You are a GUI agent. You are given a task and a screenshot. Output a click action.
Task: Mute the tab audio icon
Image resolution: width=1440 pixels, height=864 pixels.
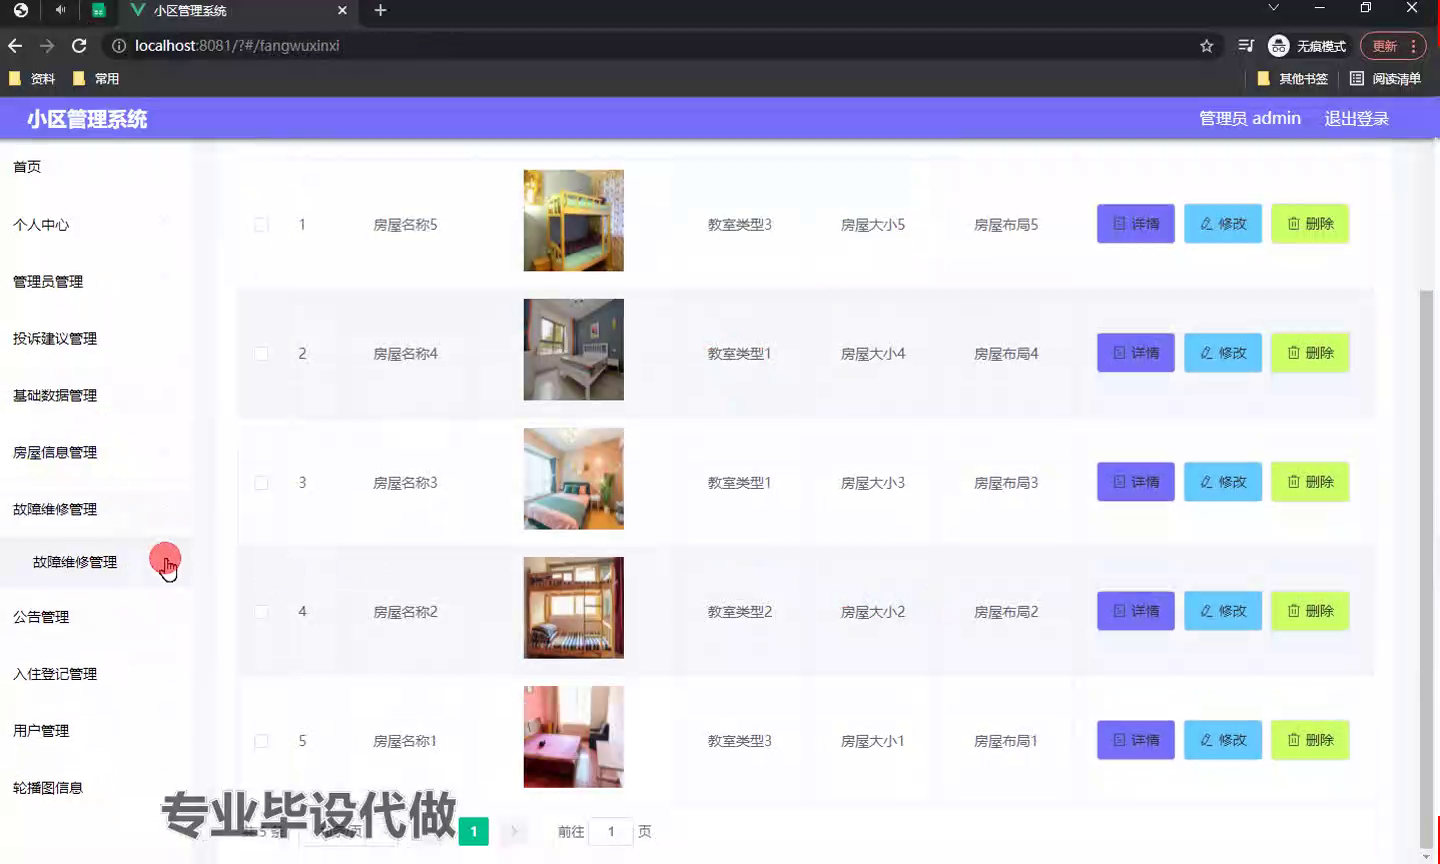61,10
